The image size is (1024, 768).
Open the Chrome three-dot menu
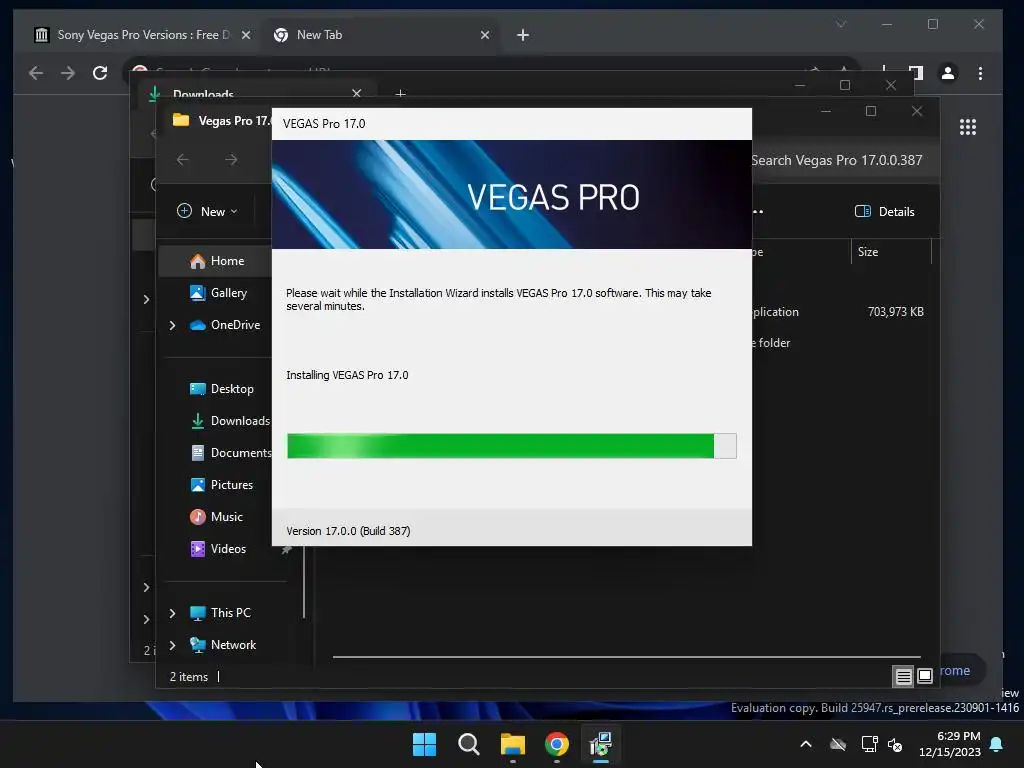(980, 73)
